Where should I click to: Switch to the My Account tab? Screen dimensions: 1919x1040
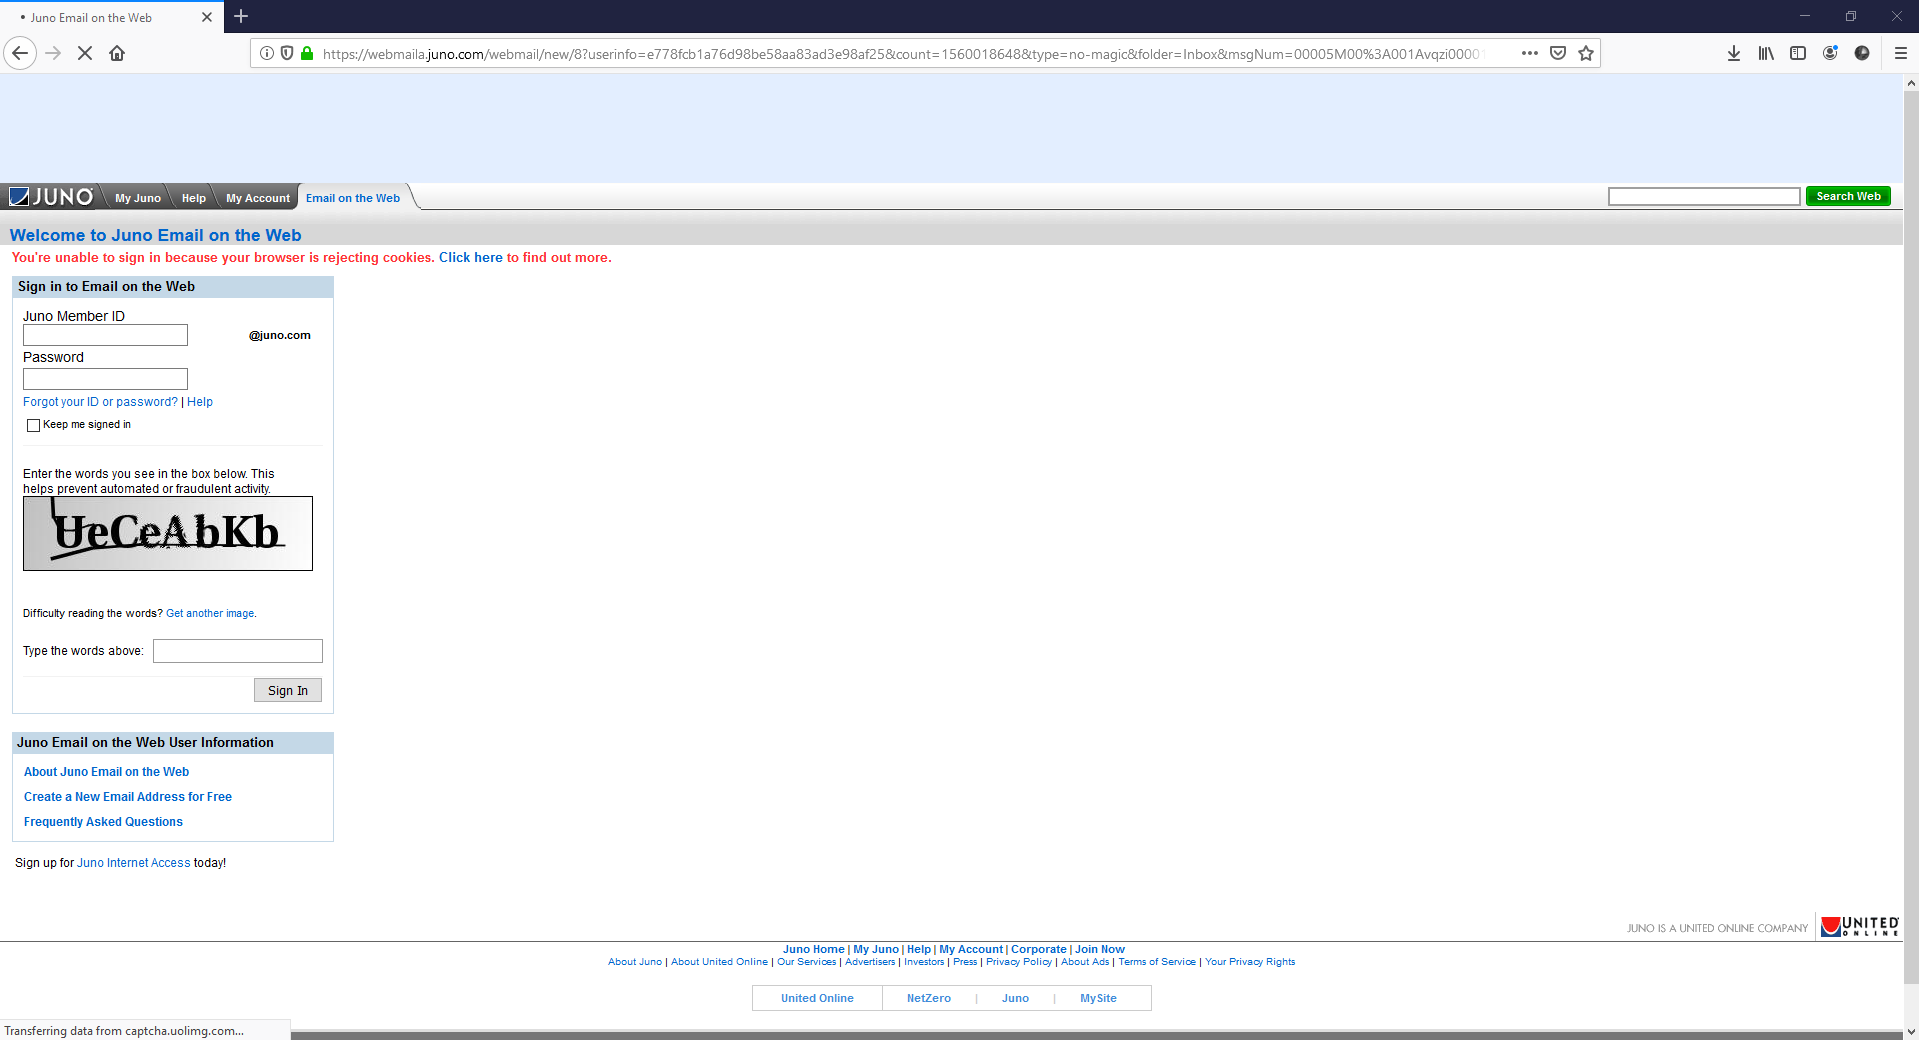256,197
